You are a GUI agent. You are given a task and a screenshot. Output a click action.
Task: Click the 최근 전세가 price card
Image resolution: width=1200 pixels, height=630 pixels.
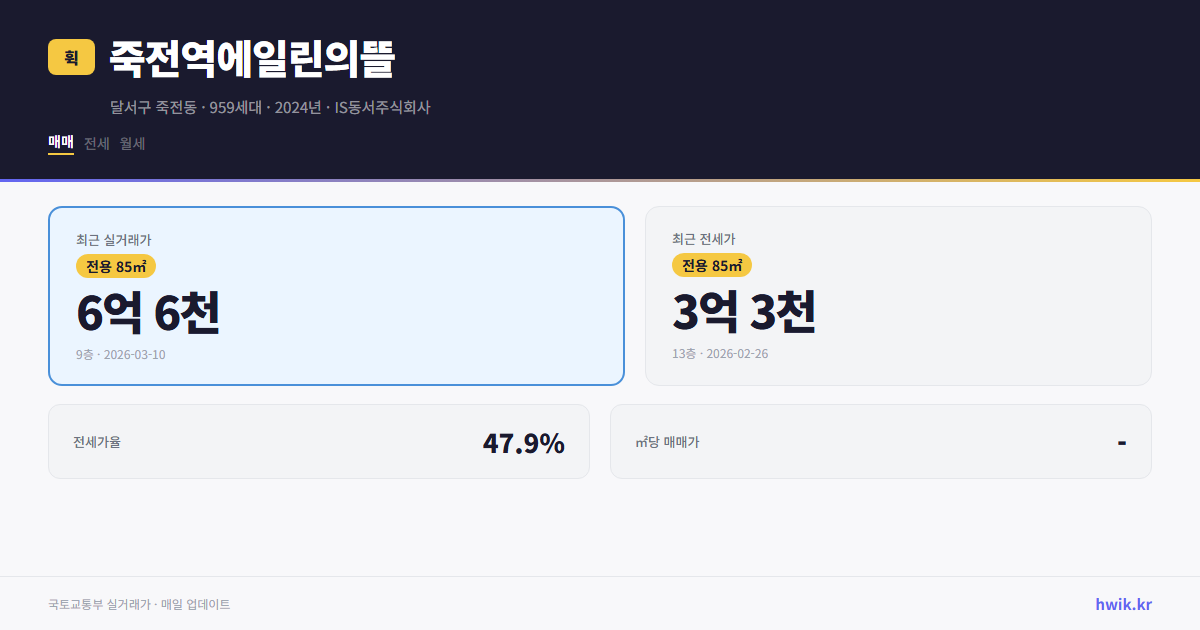pyautogui.click(x=898, y=295)
